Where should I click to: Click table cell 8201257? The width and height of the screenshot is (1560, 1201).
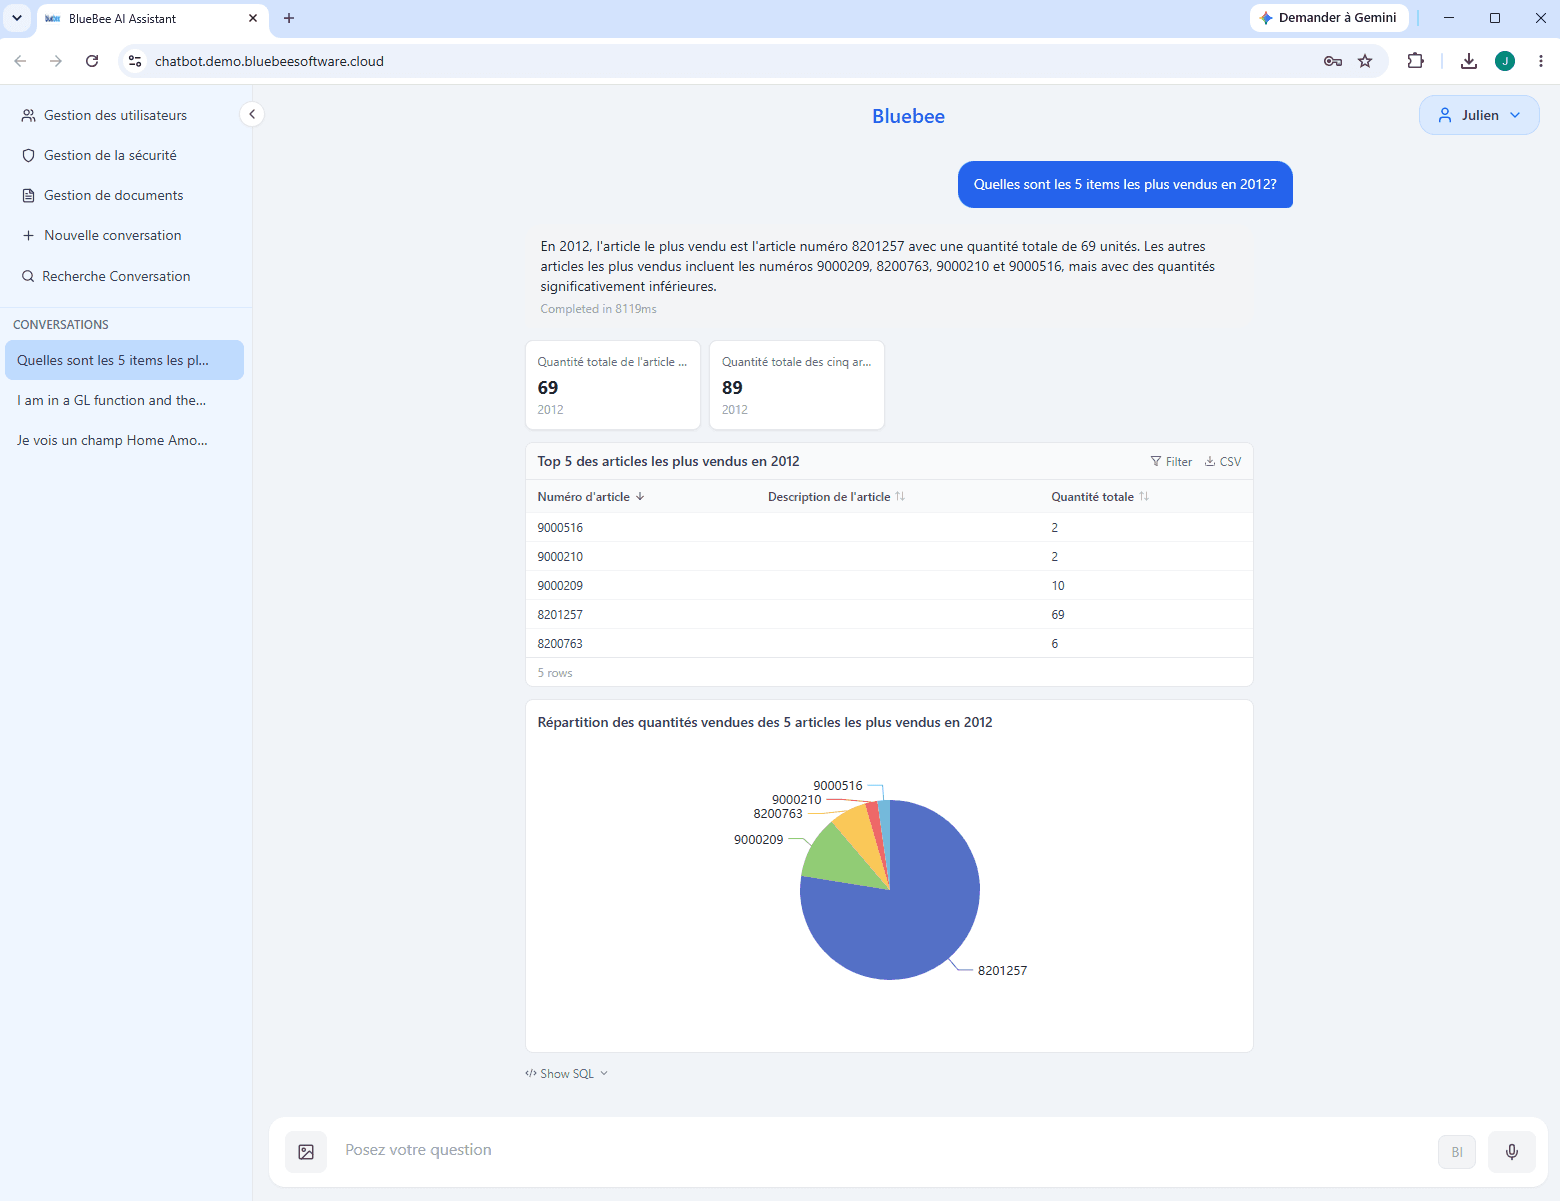[x=560, y=615]
